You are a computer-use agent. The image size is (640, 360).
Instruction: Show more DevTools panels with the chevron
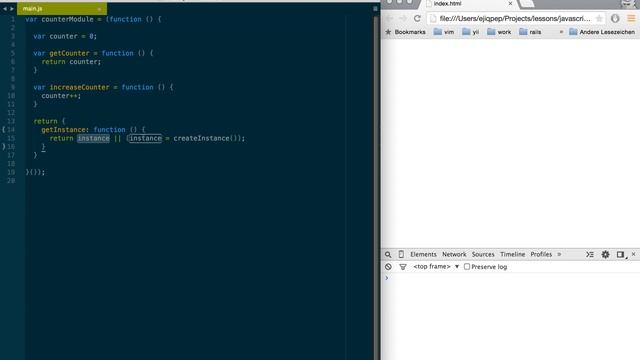pyautogui.click(x=559, y=254)
